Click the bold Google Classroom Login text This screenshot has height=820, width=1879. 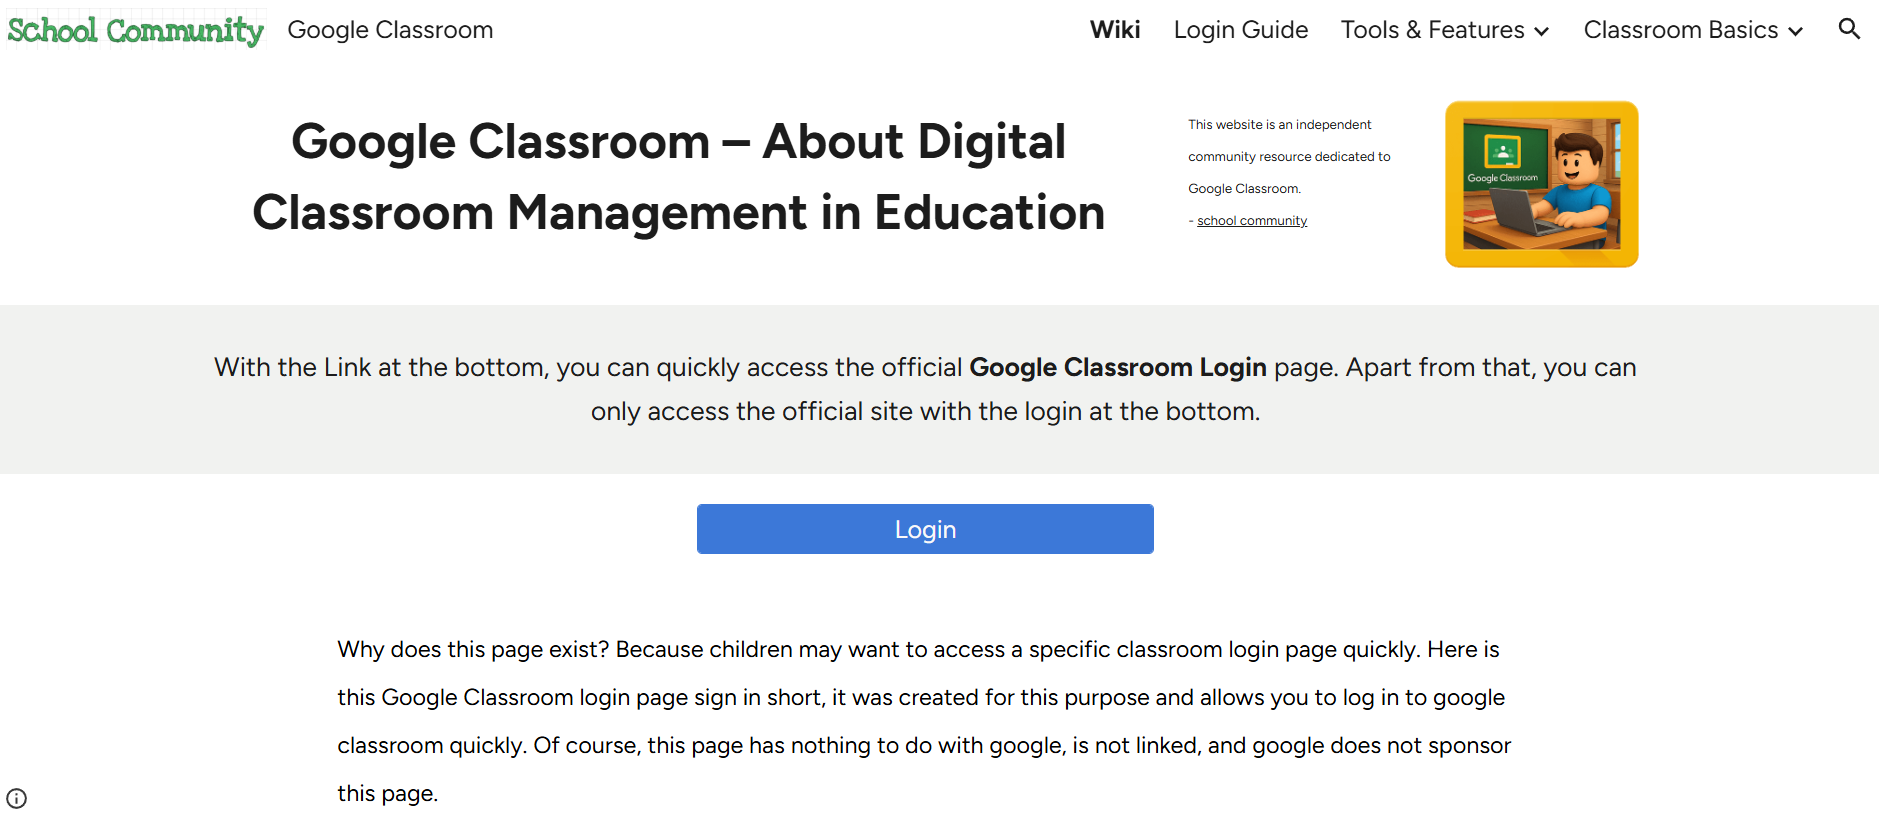coord(1118,367)
